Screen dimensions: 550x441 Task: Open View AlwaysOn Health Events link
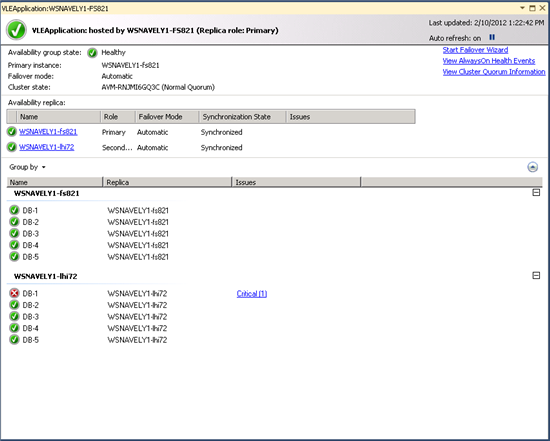click(x=489, y=61)
